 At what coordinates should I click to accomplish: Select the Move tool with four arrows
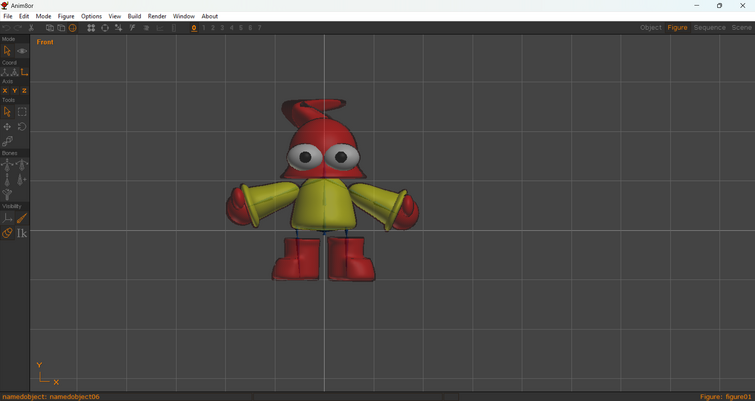click(x=7, y=127)
